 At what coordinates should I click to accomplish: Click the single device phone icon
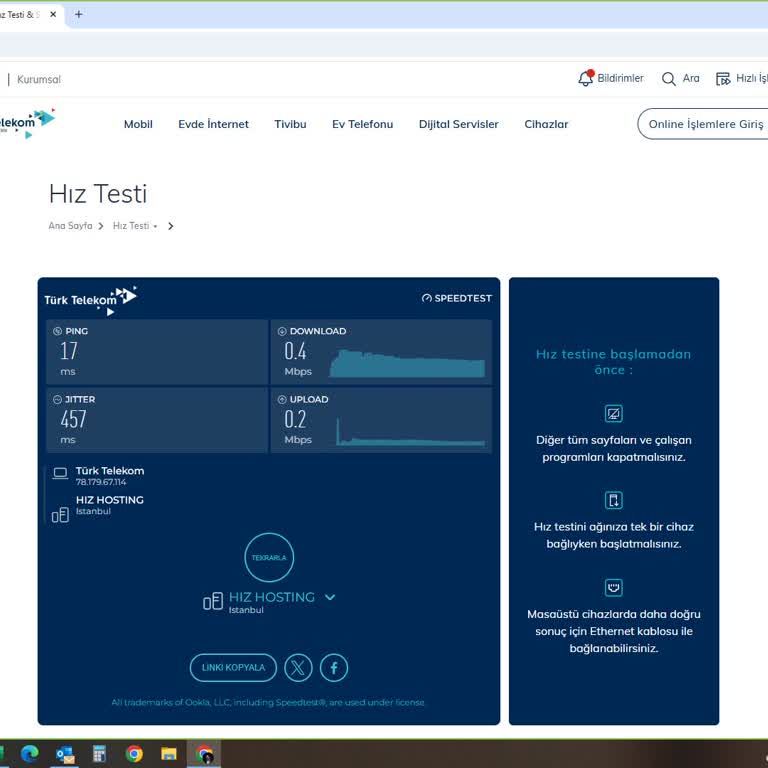point(614,501)
